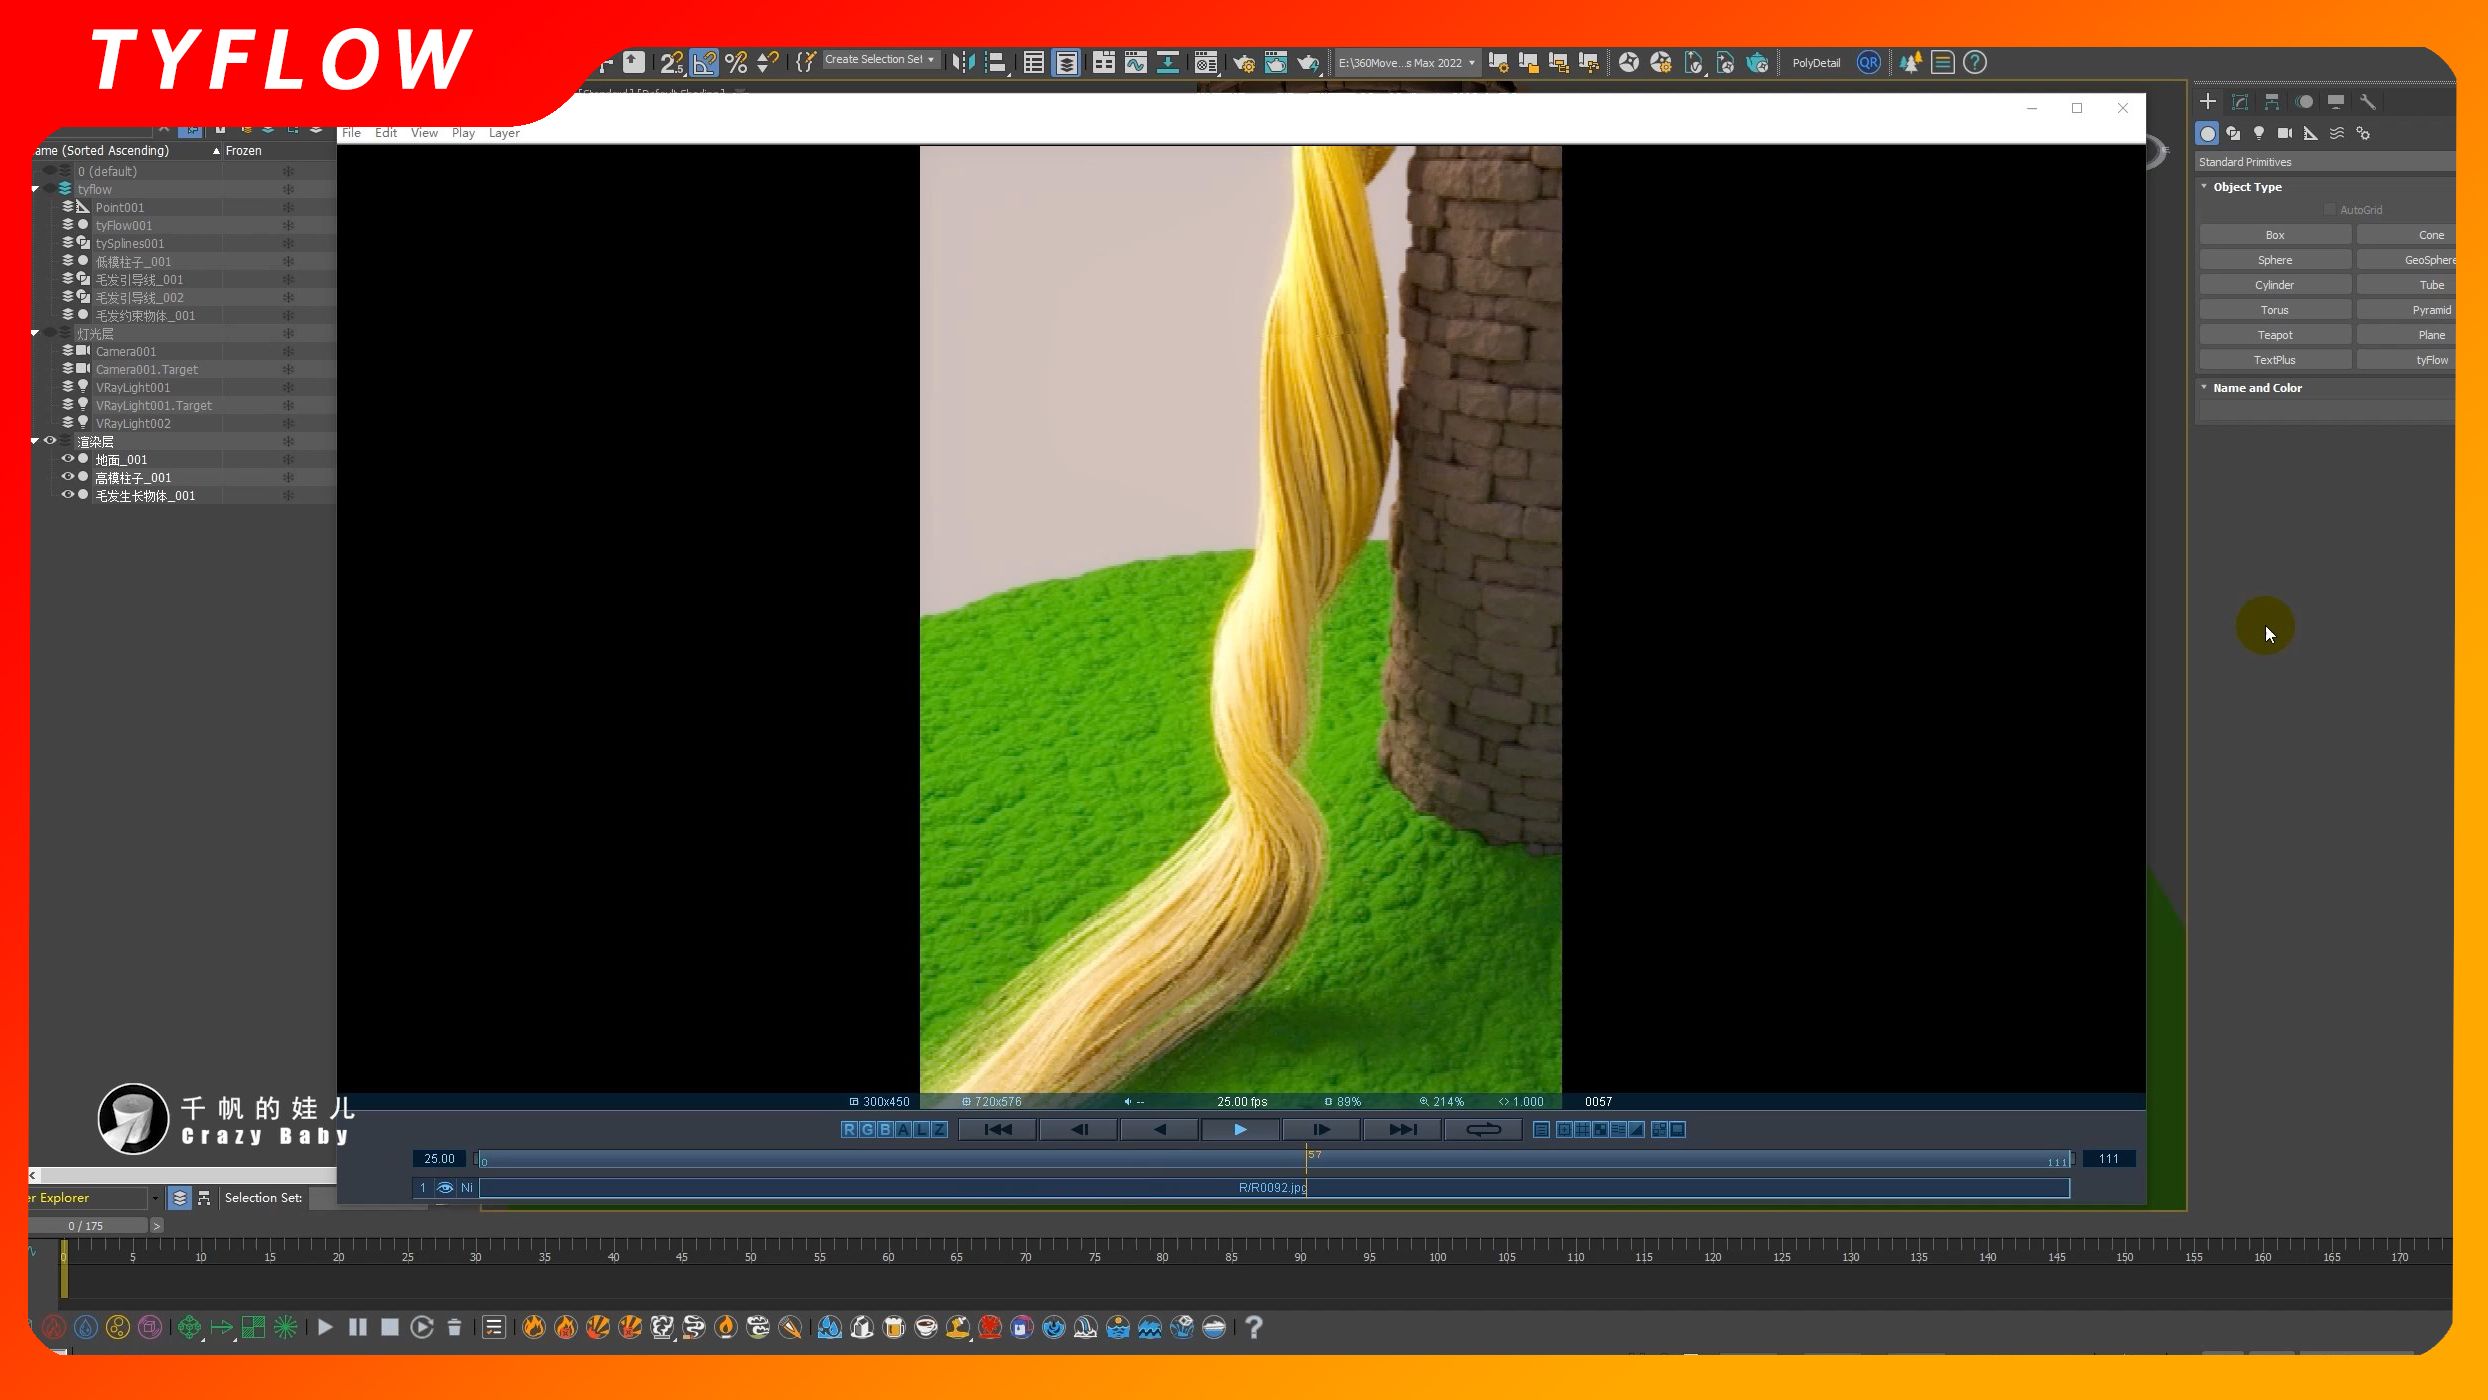Open the Utilities panel wrench icon

point(2367,102)
